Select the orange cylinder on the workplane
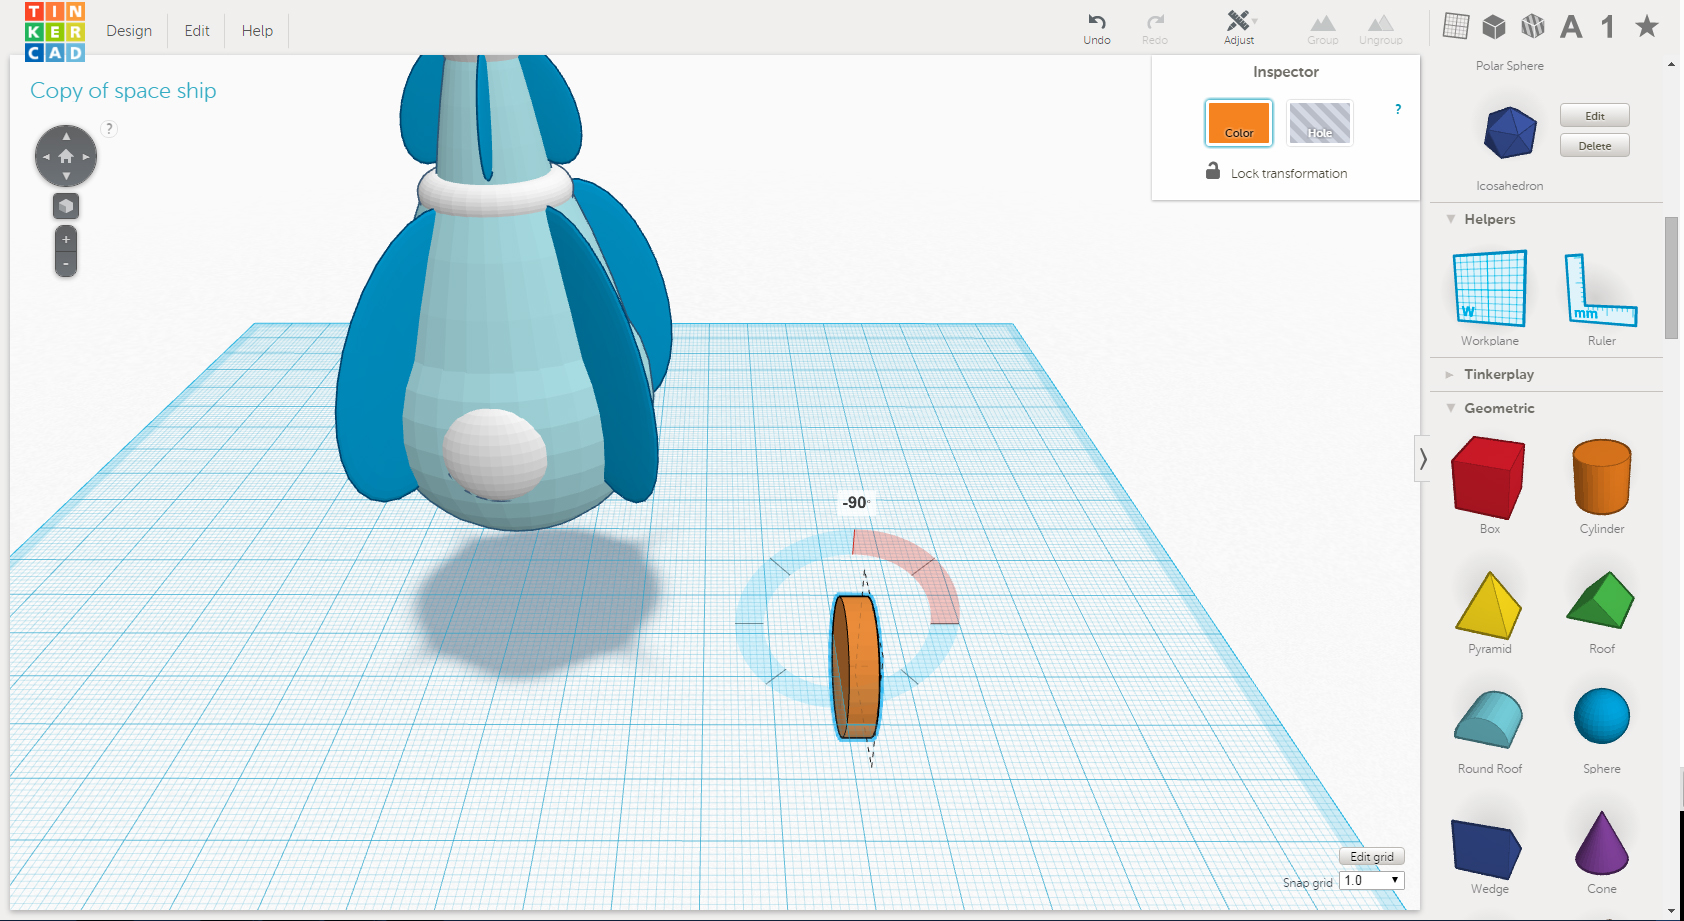 pos(857,667)
